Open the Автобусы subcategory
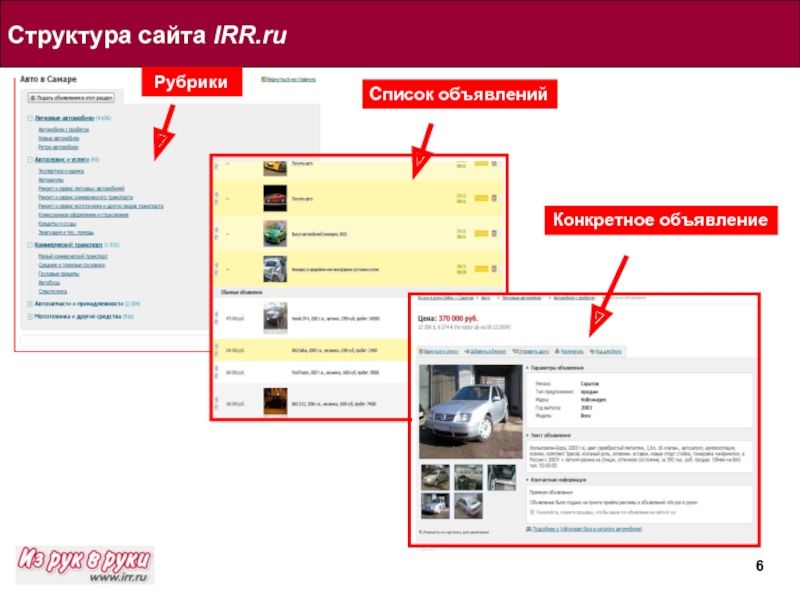This screenshot has height=600, width=800. 49,283
